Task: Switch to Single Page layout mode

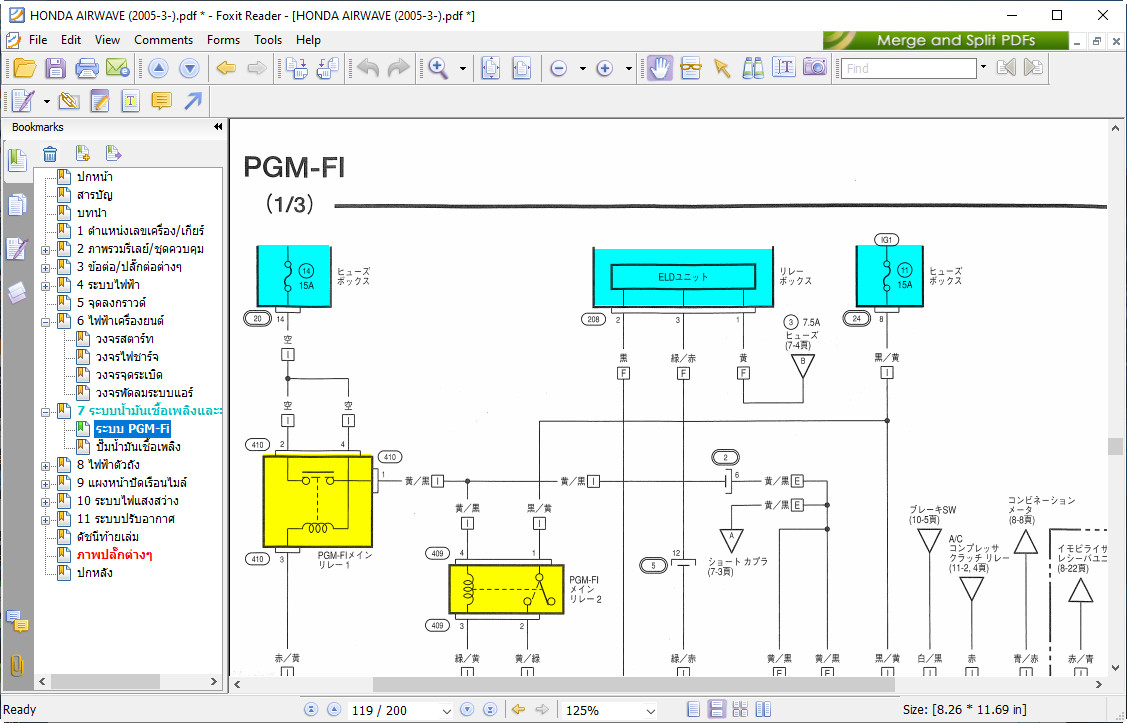Action: coord(694,710)
